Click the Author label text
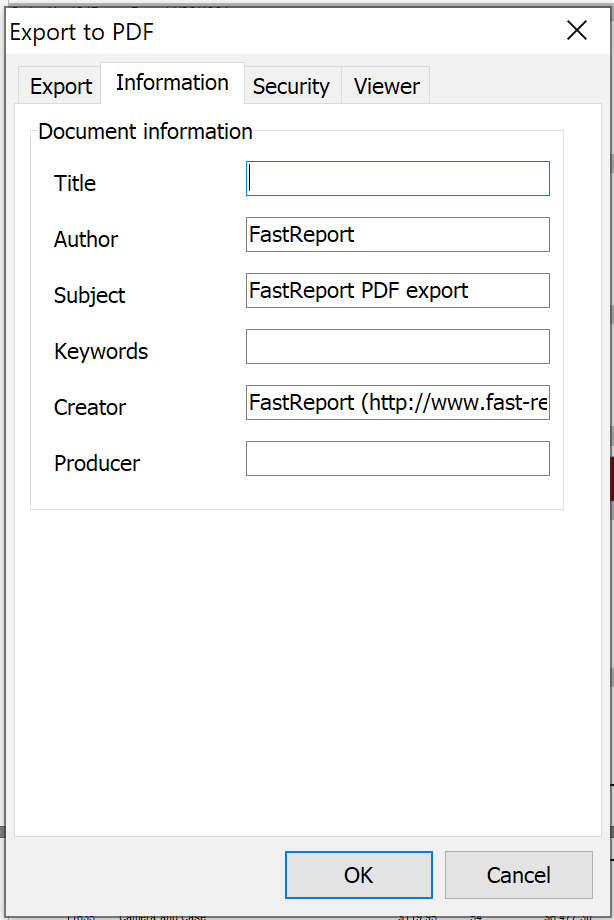Viewport: 614px width, 920px height. (x=86, y=239)
